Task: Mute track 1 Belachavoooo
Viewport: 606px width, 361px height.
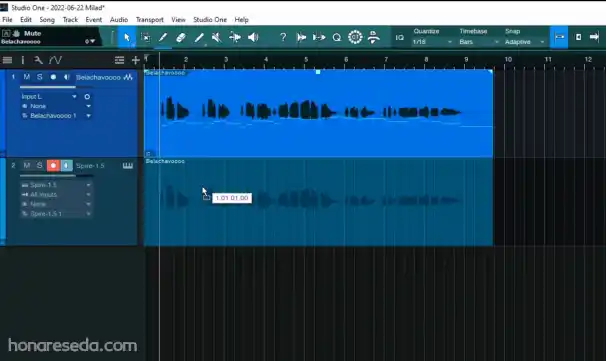Action: tap(27, 77)
